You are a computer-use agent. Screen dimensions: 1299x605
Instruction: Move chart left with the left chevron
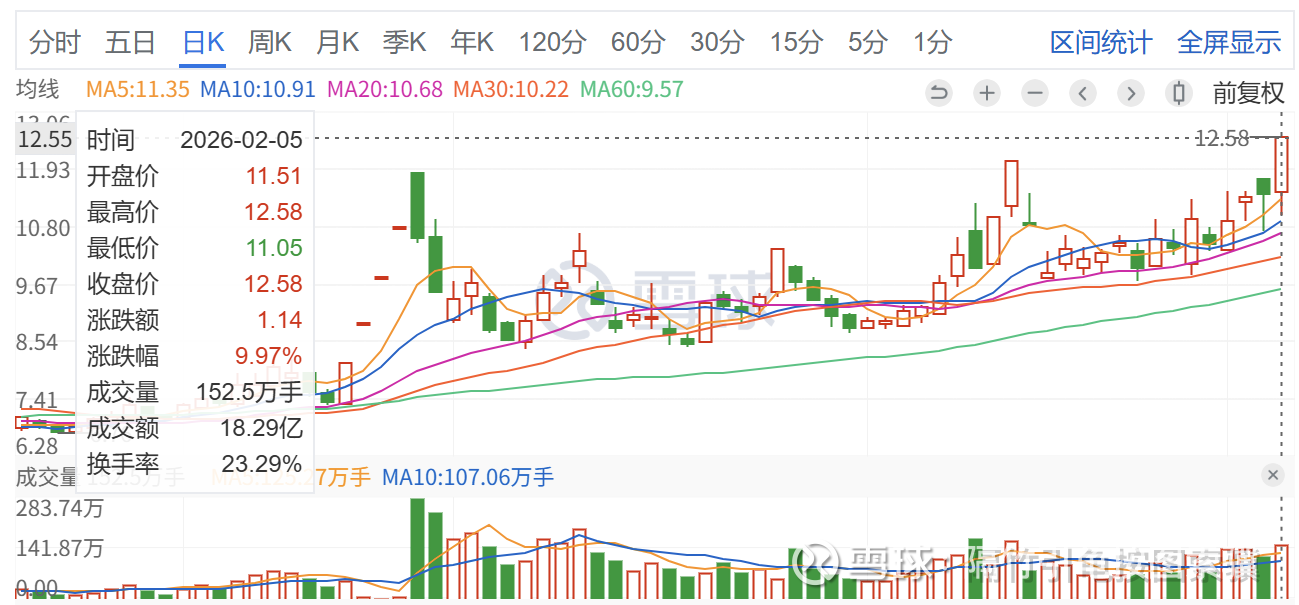pos(1083,94)
